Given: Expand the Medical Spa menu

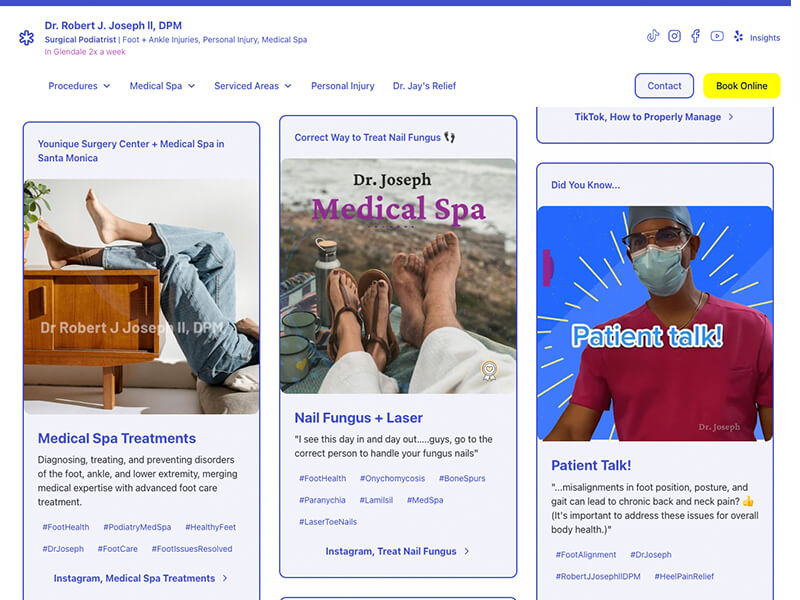Looking at the screenshot, I should [x=162, y=86].
